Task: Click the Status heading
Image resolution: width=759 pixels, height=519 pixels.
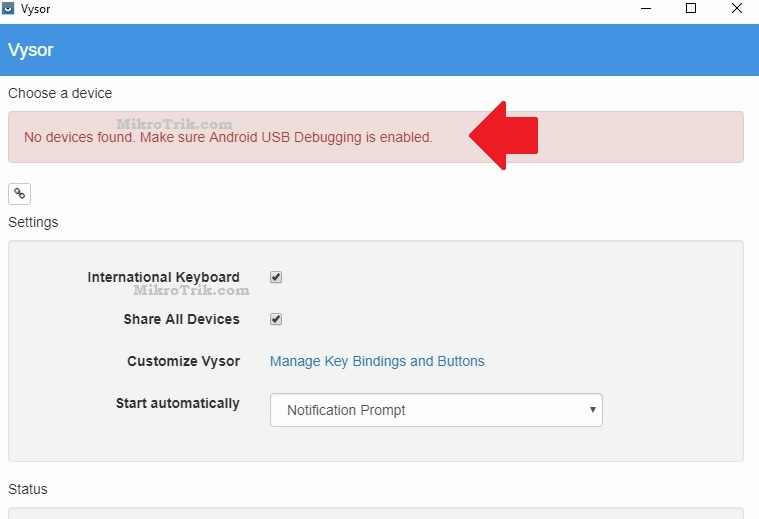Action: coord(28,489)
